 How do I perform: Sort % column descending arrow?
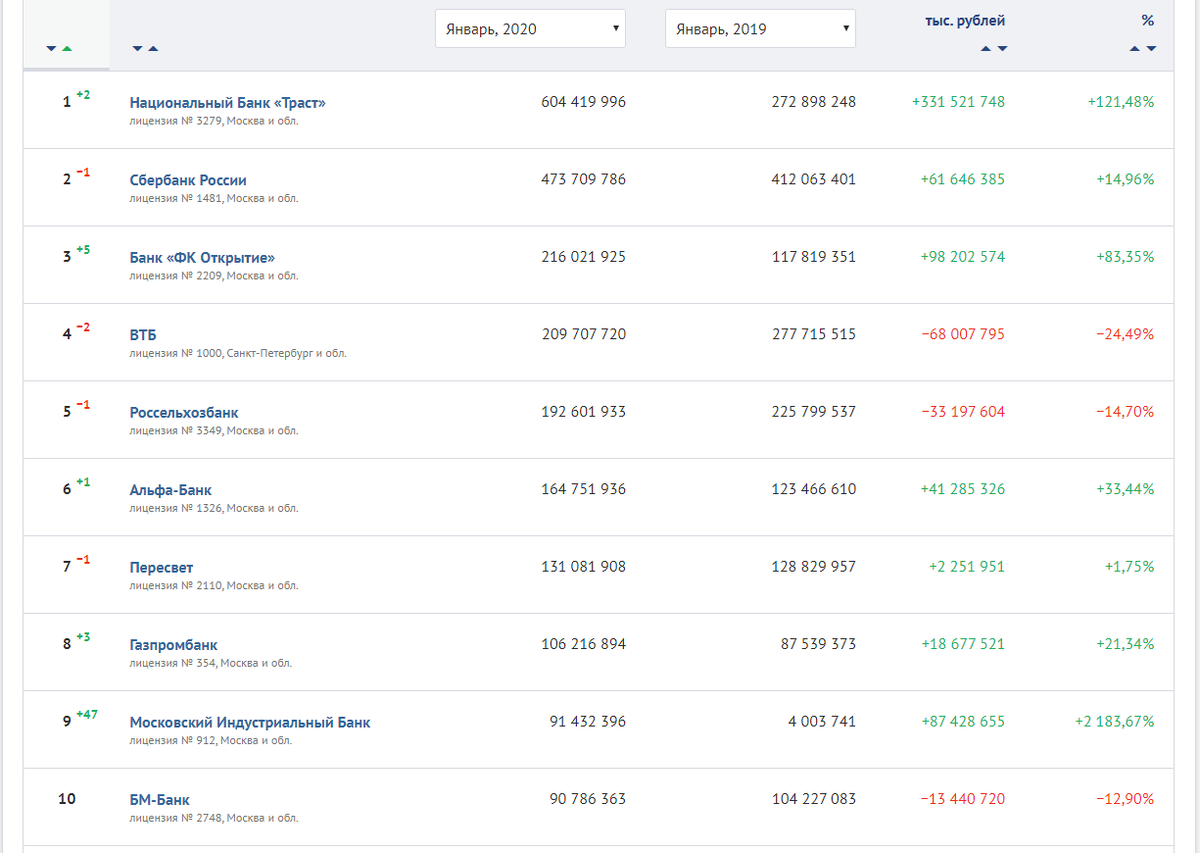(x=1151, y=48)
